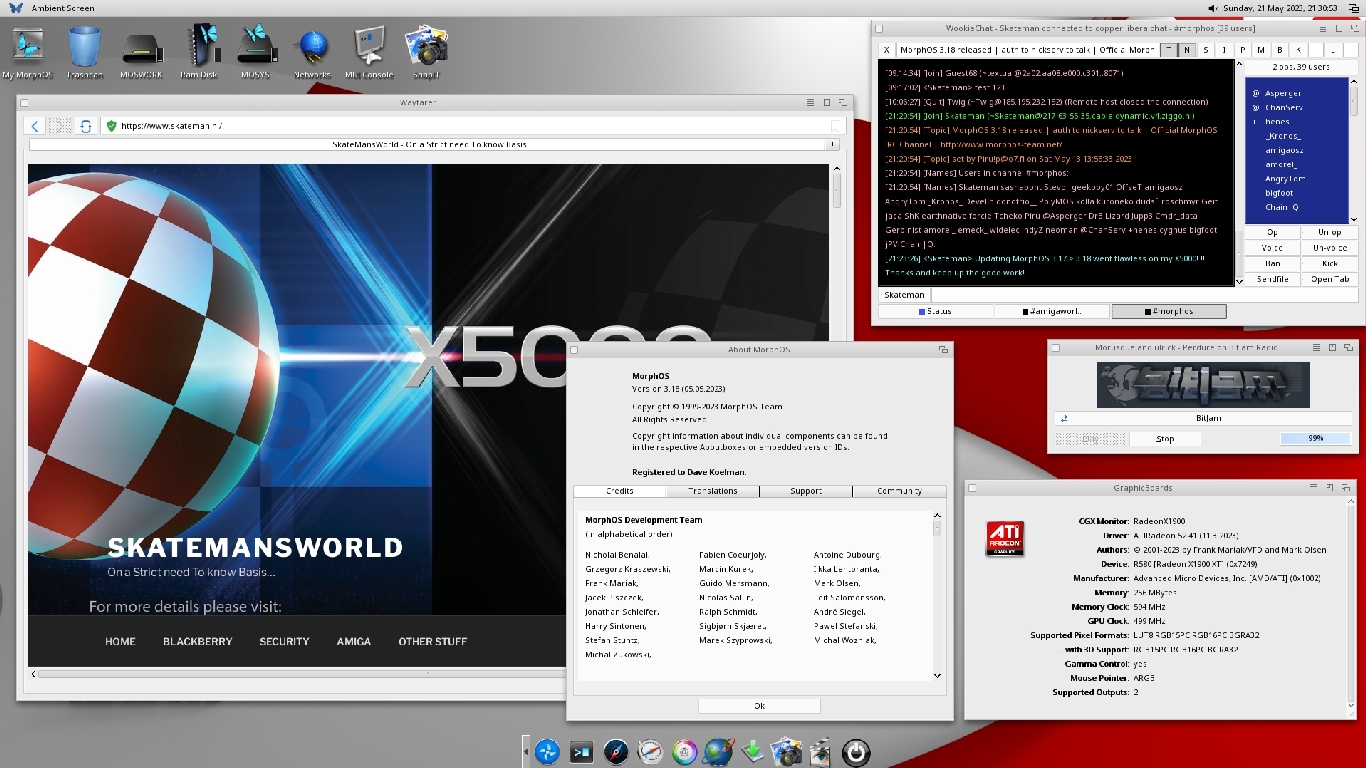This screenshot has height=768, width=1366.
Task: Switch to the Community tab
Action: click(899, 491)
